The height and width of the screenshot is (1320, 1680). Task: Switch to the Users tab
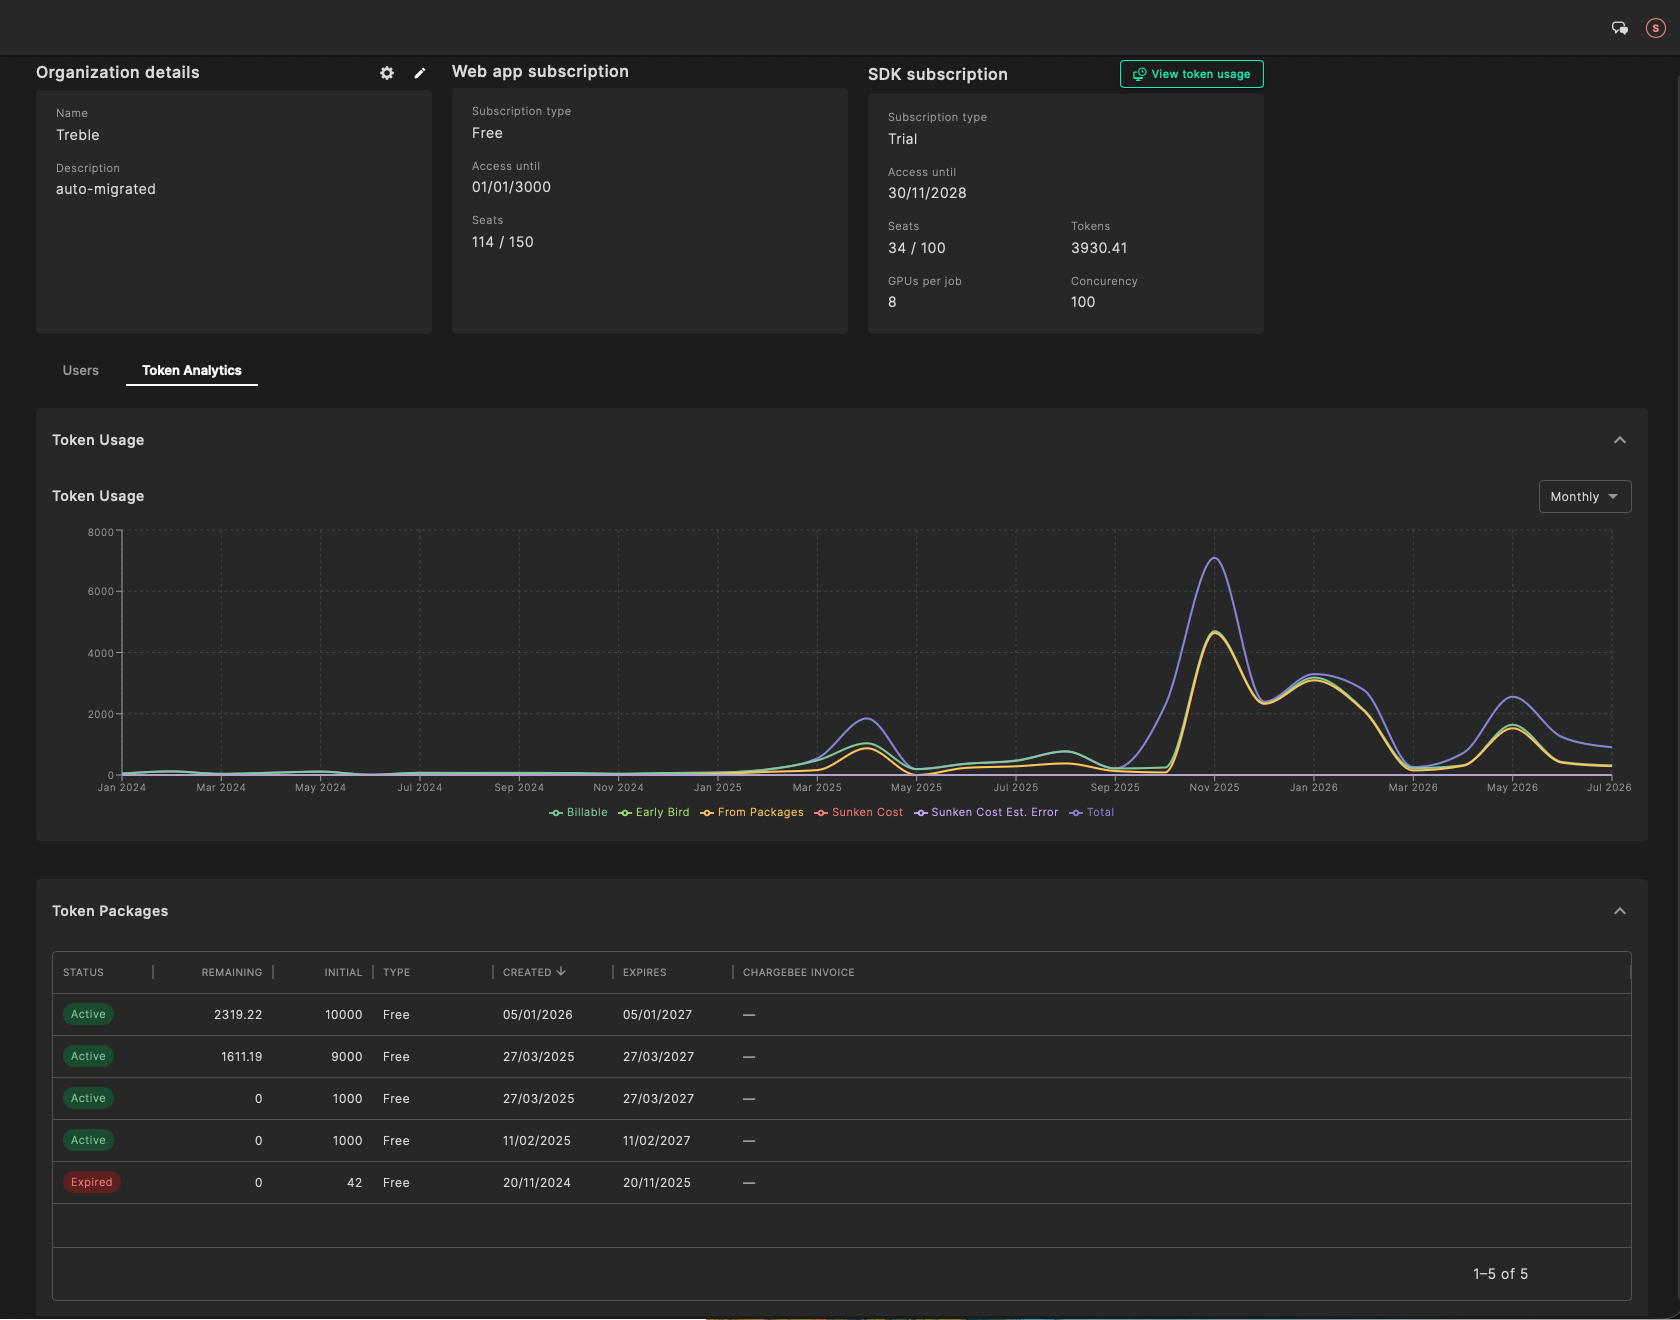[81, 370]
